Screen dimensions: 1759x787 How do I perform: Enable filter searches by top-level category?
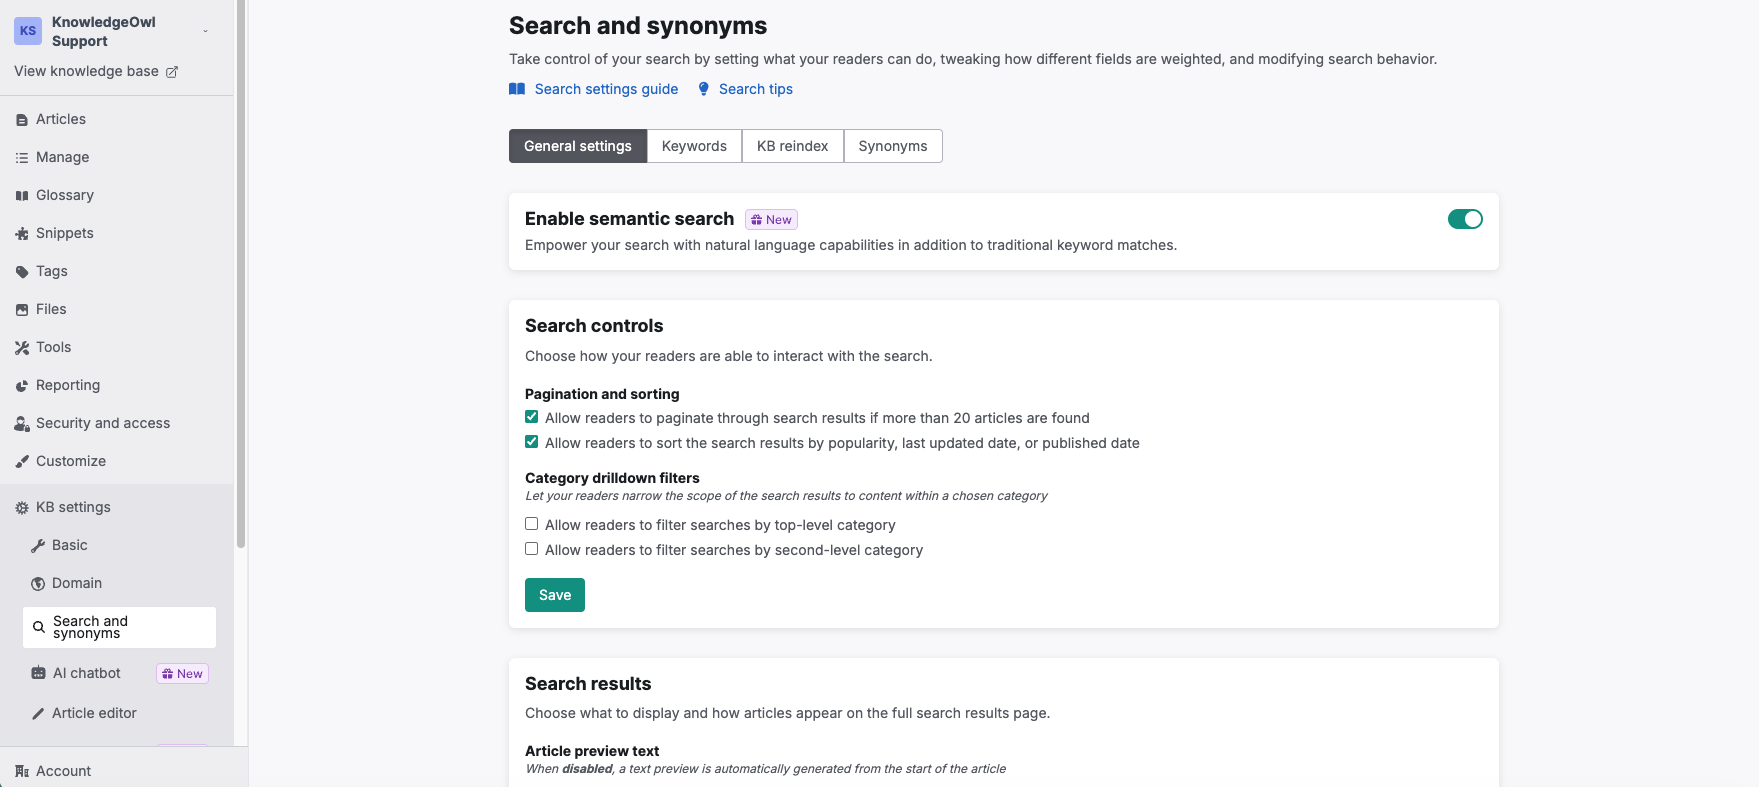click(532, 524)
